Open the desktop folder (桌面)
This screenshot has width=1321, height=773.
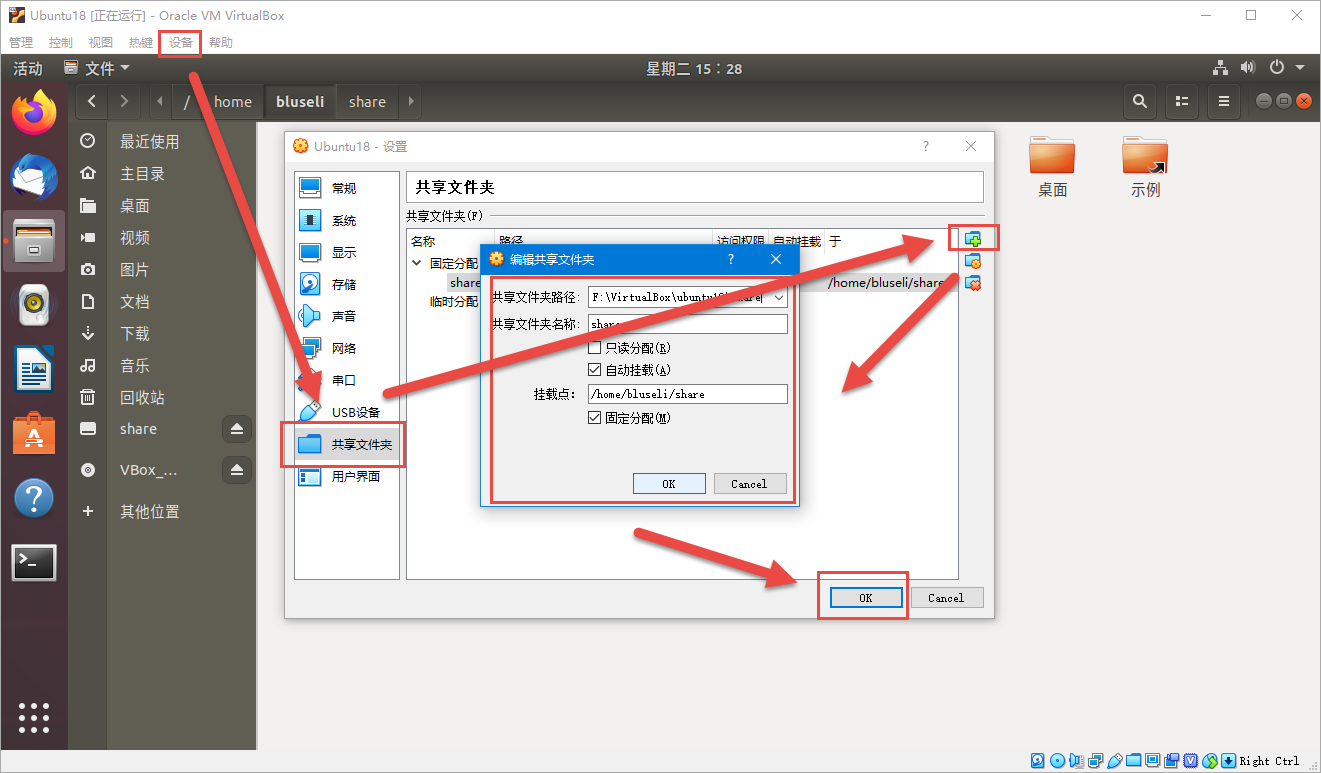pos(1052,167)
